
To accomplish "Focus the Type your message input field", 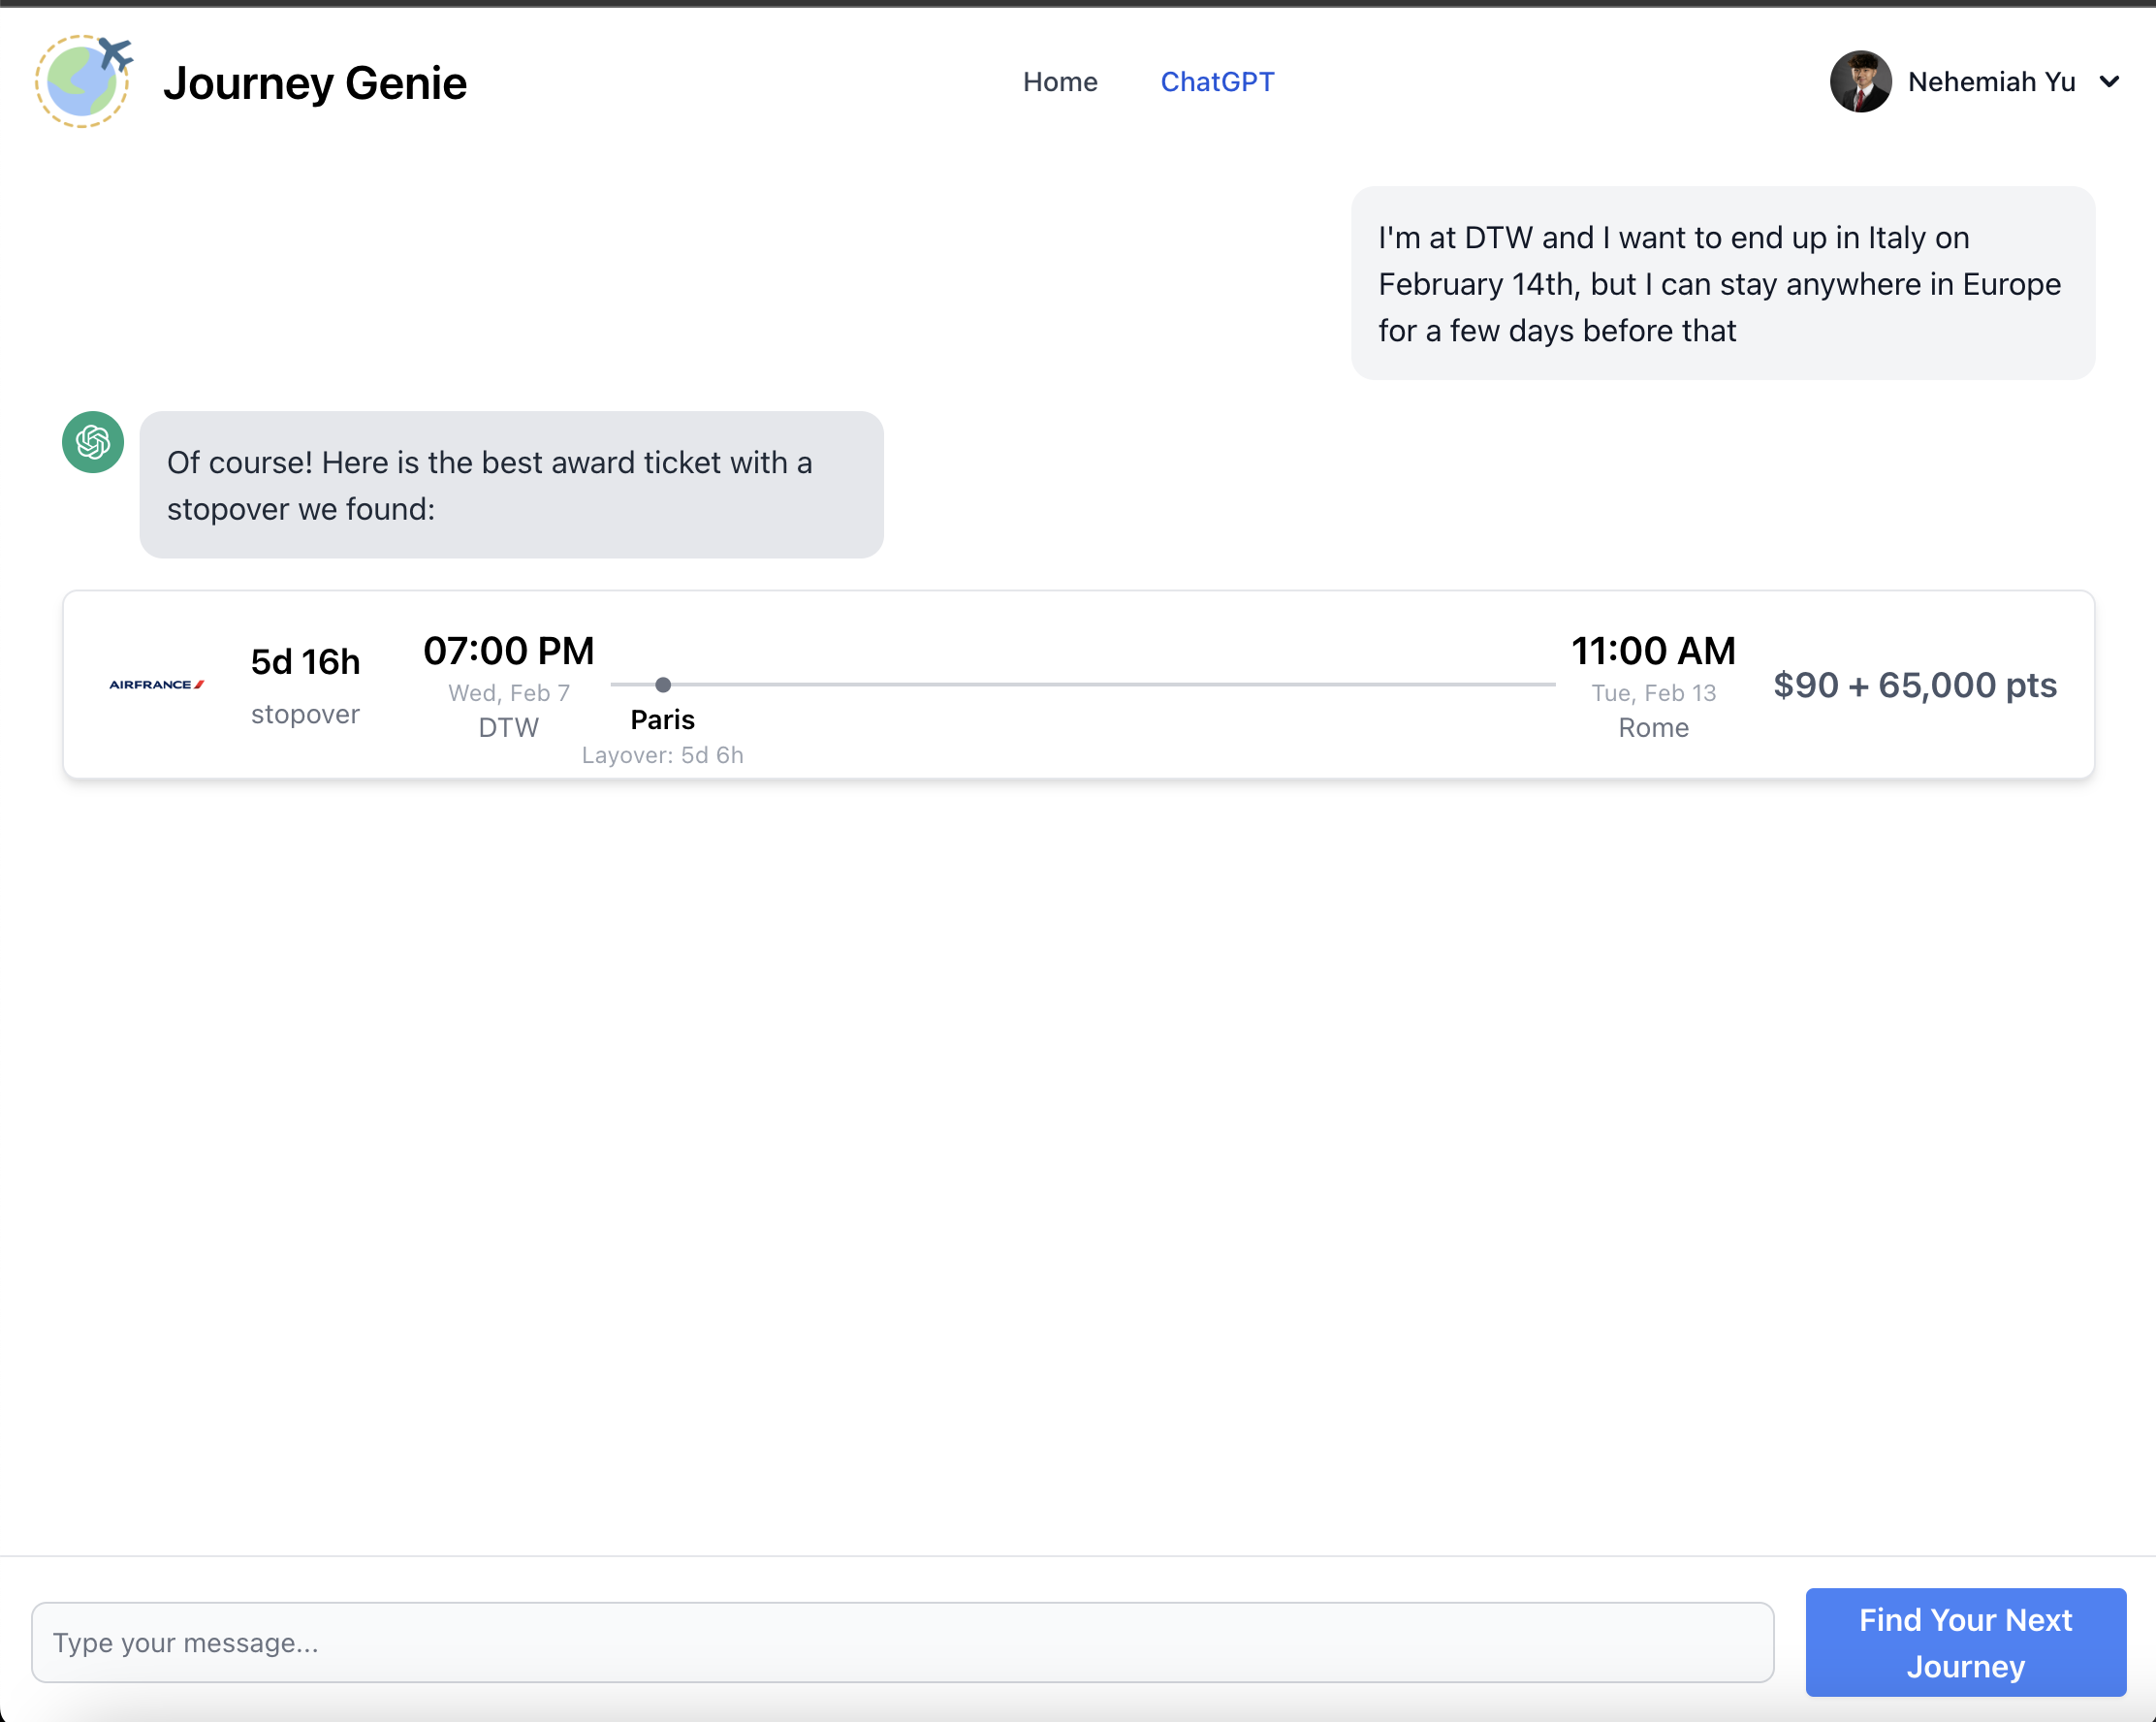I will (x=902, y=1642).
